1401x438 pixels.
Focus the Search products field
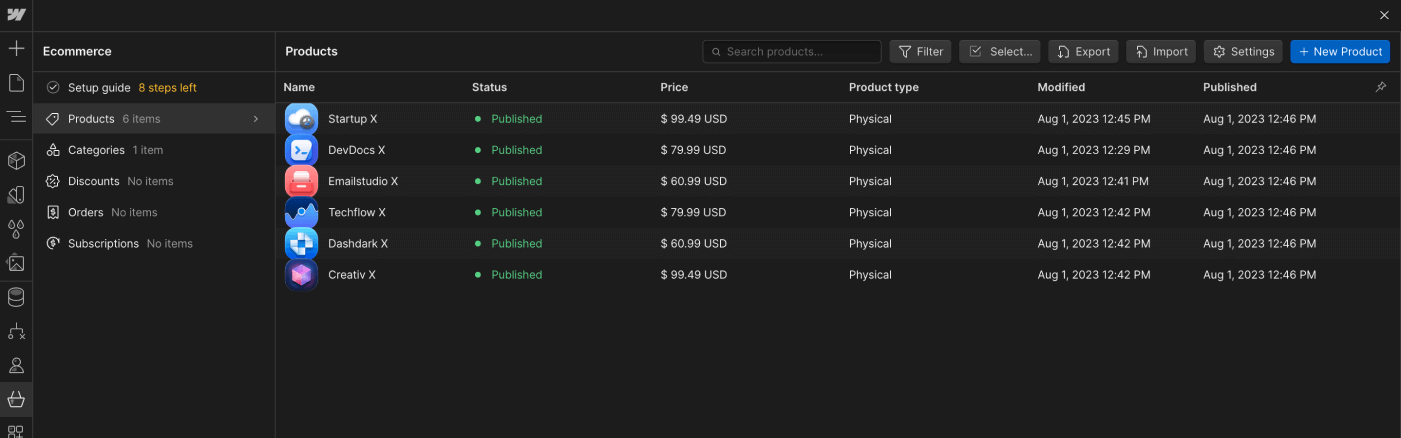[792, 52]
